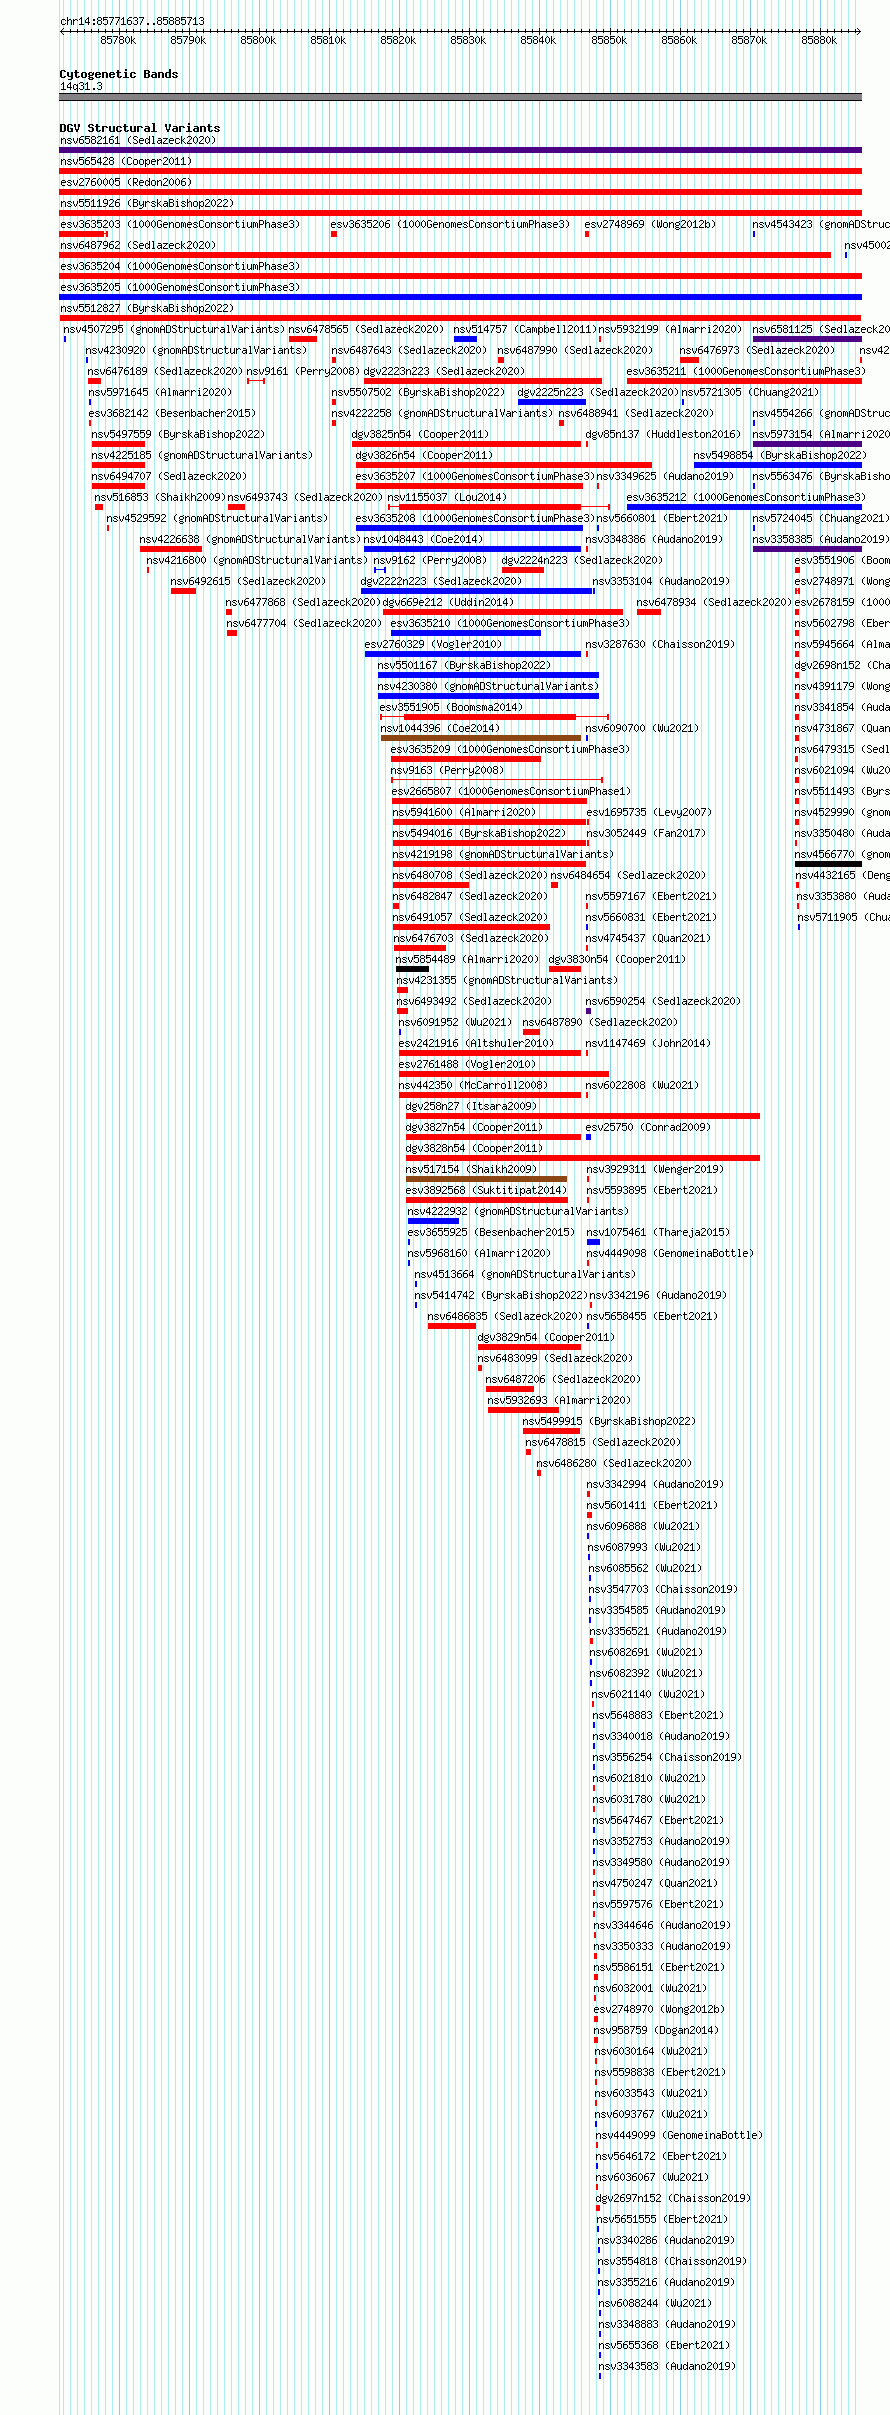Click nsv1048443 (Coe2014) label

tap(423, 539)
